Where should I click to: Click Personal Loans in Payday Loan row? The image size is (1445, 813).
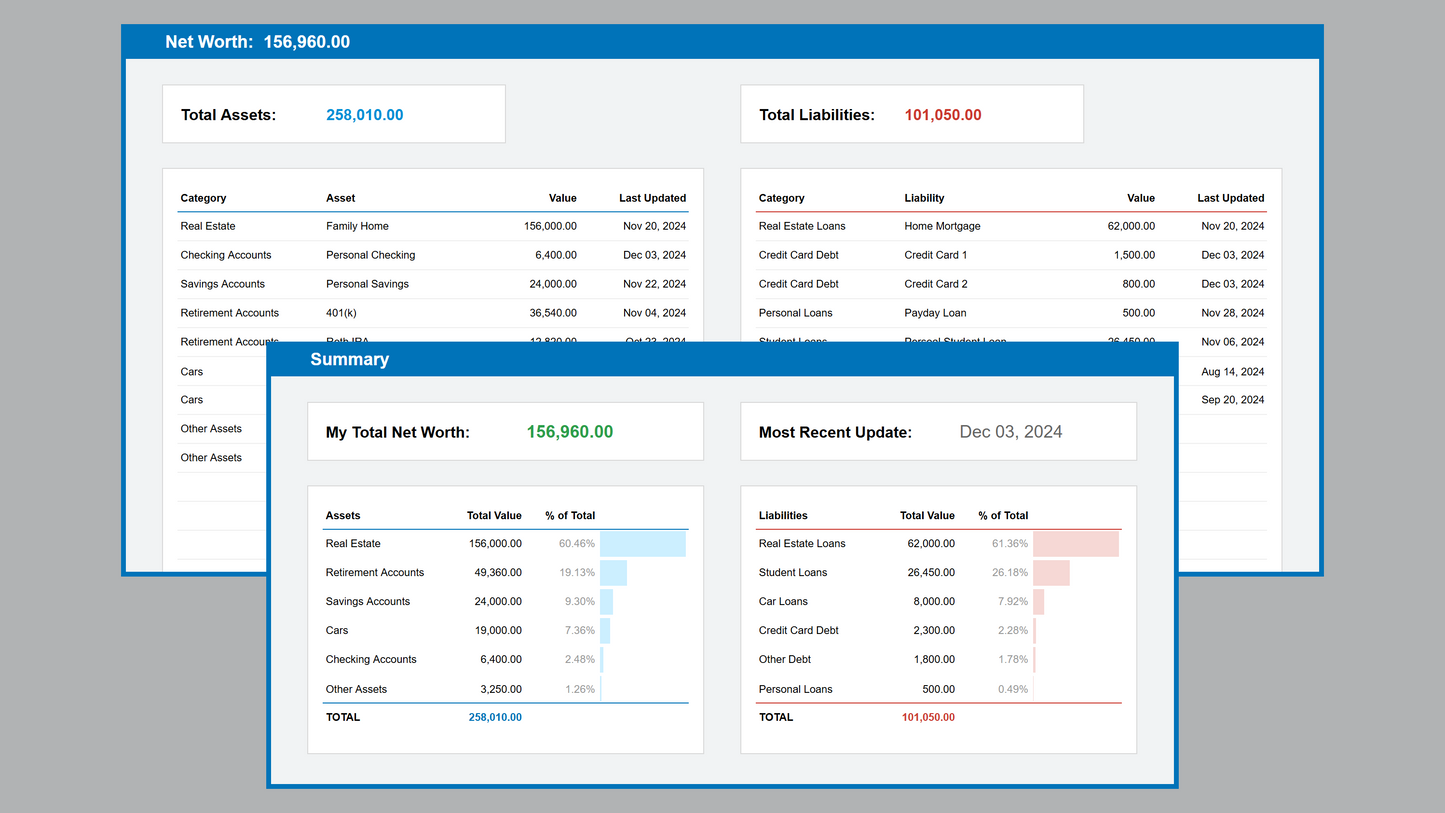click(x=796, y=313)
